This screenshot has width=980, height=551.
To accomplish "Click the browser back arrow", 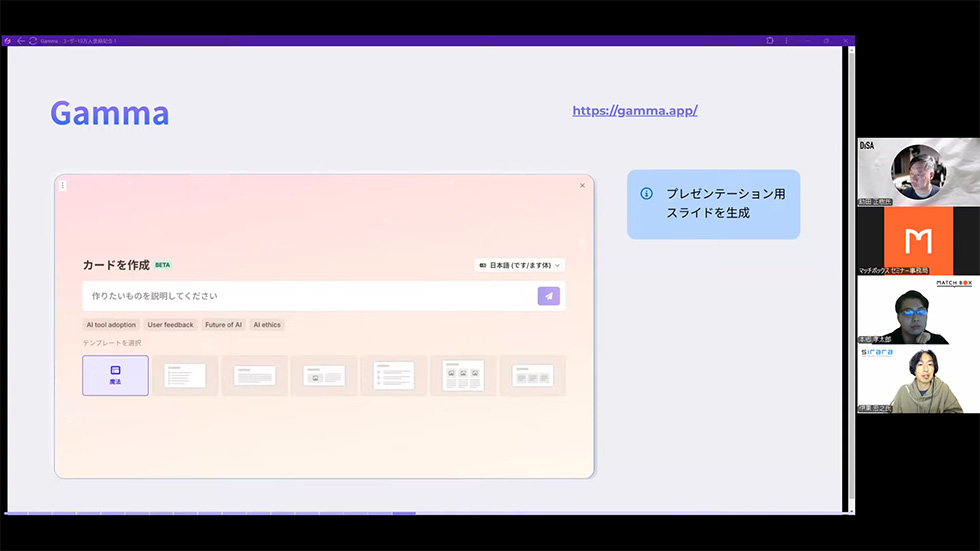I will (21, 41).
